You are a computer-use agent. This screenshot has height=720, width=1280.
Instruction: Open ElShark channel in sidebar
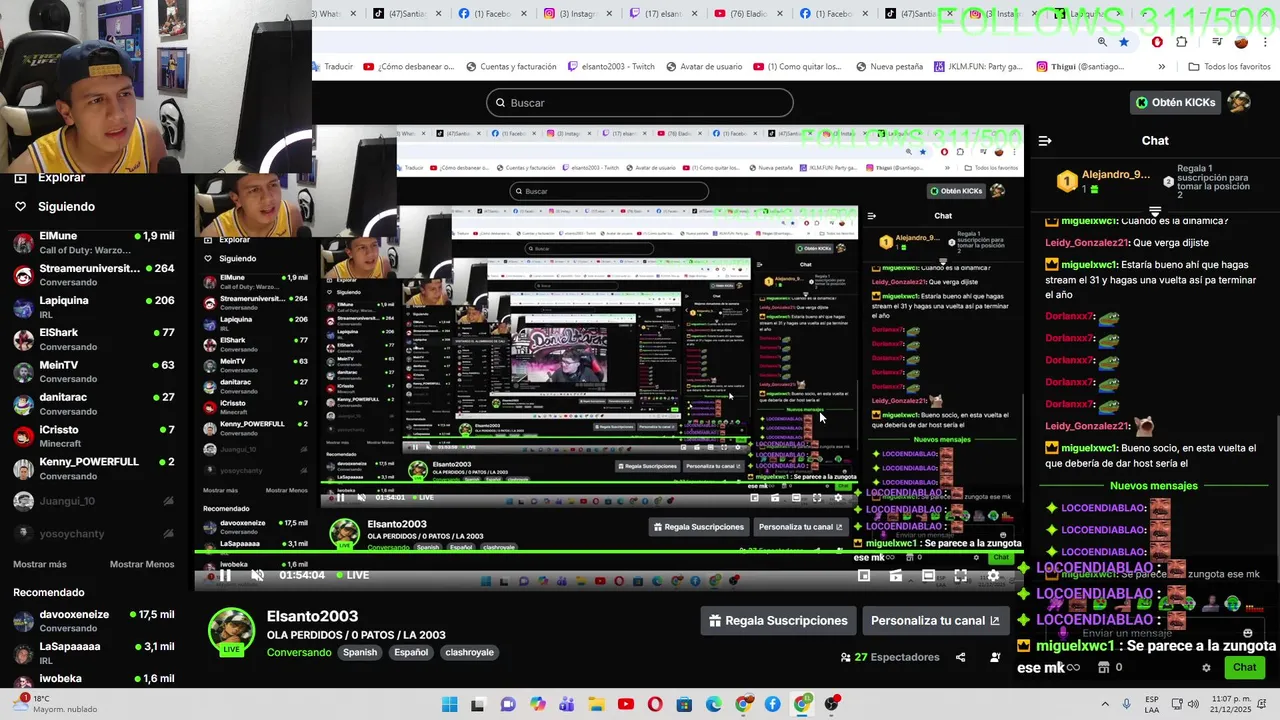pos(95,339)
